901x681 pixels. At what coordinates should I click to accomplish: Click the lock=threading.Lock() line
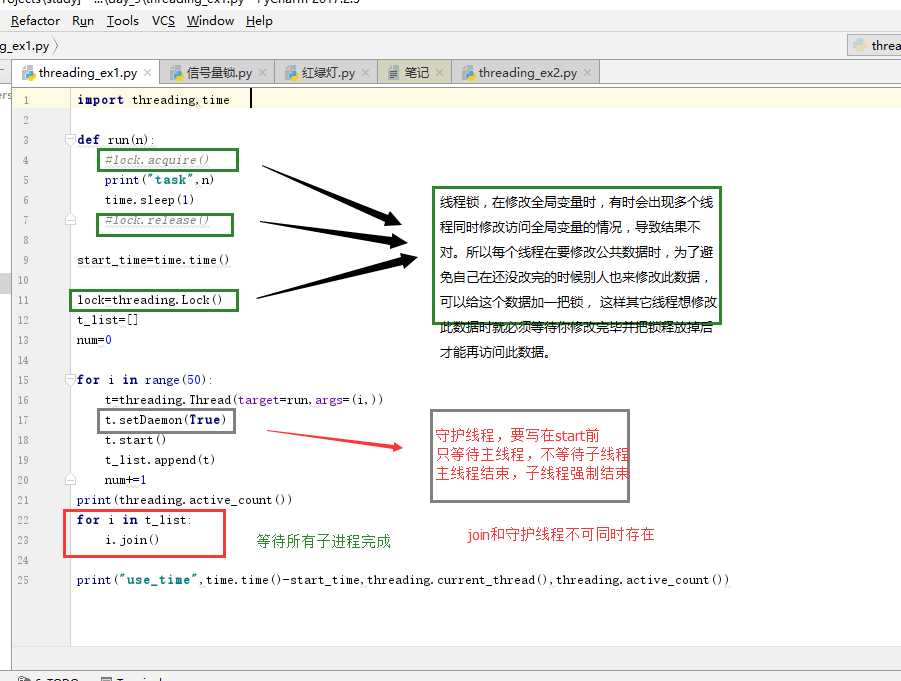[x=149, y=300]
